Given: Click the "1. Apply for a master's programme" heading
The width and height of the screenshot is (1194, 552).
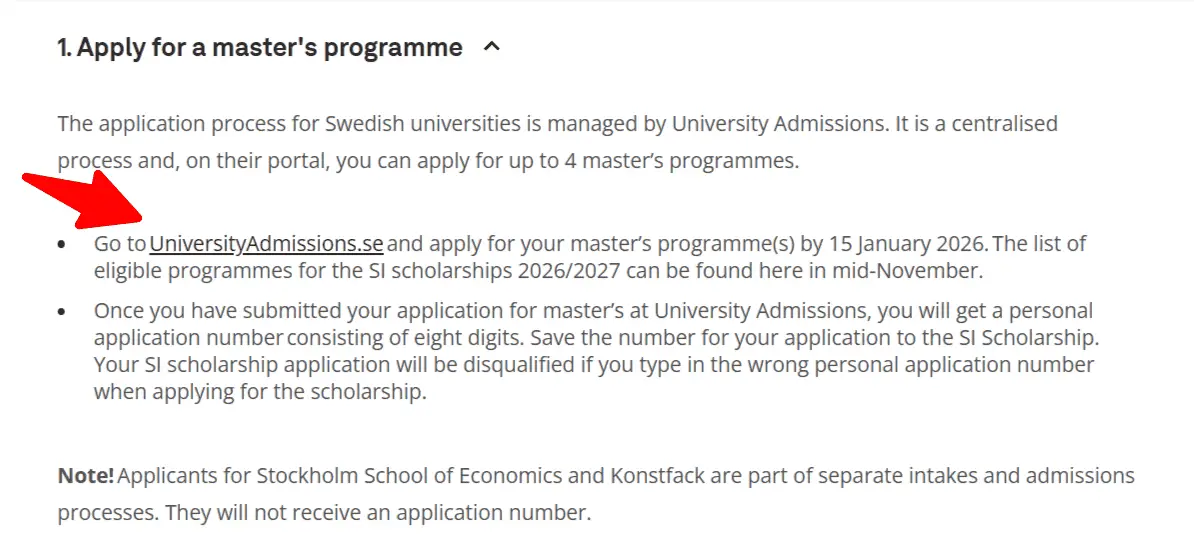Looking at the screenshot, I should 260,47.
